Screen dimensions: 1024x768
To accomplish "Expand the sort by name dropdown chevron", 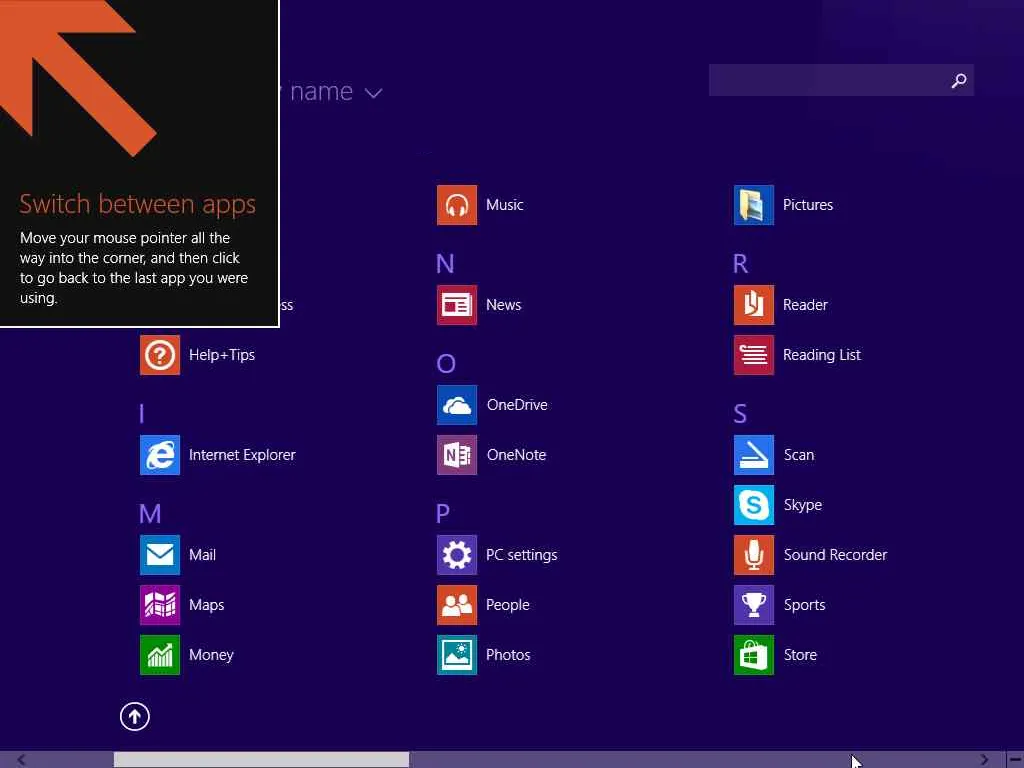I will 374,93.
